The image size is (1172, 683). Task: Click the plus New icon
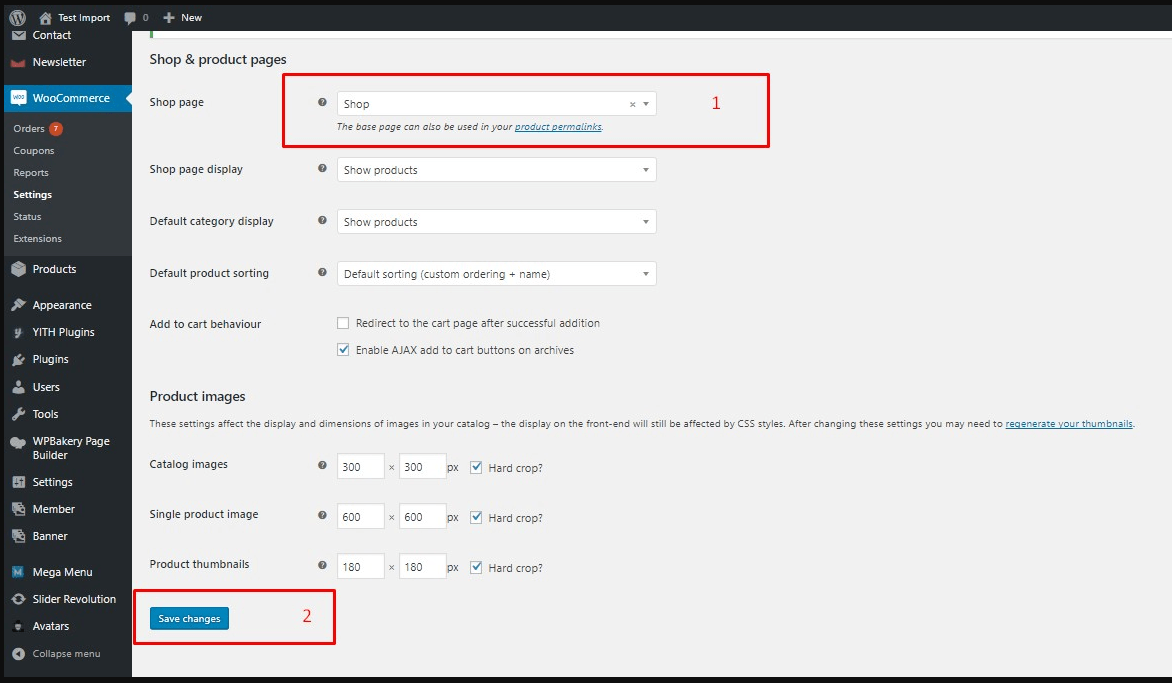[x=169, y=18]
